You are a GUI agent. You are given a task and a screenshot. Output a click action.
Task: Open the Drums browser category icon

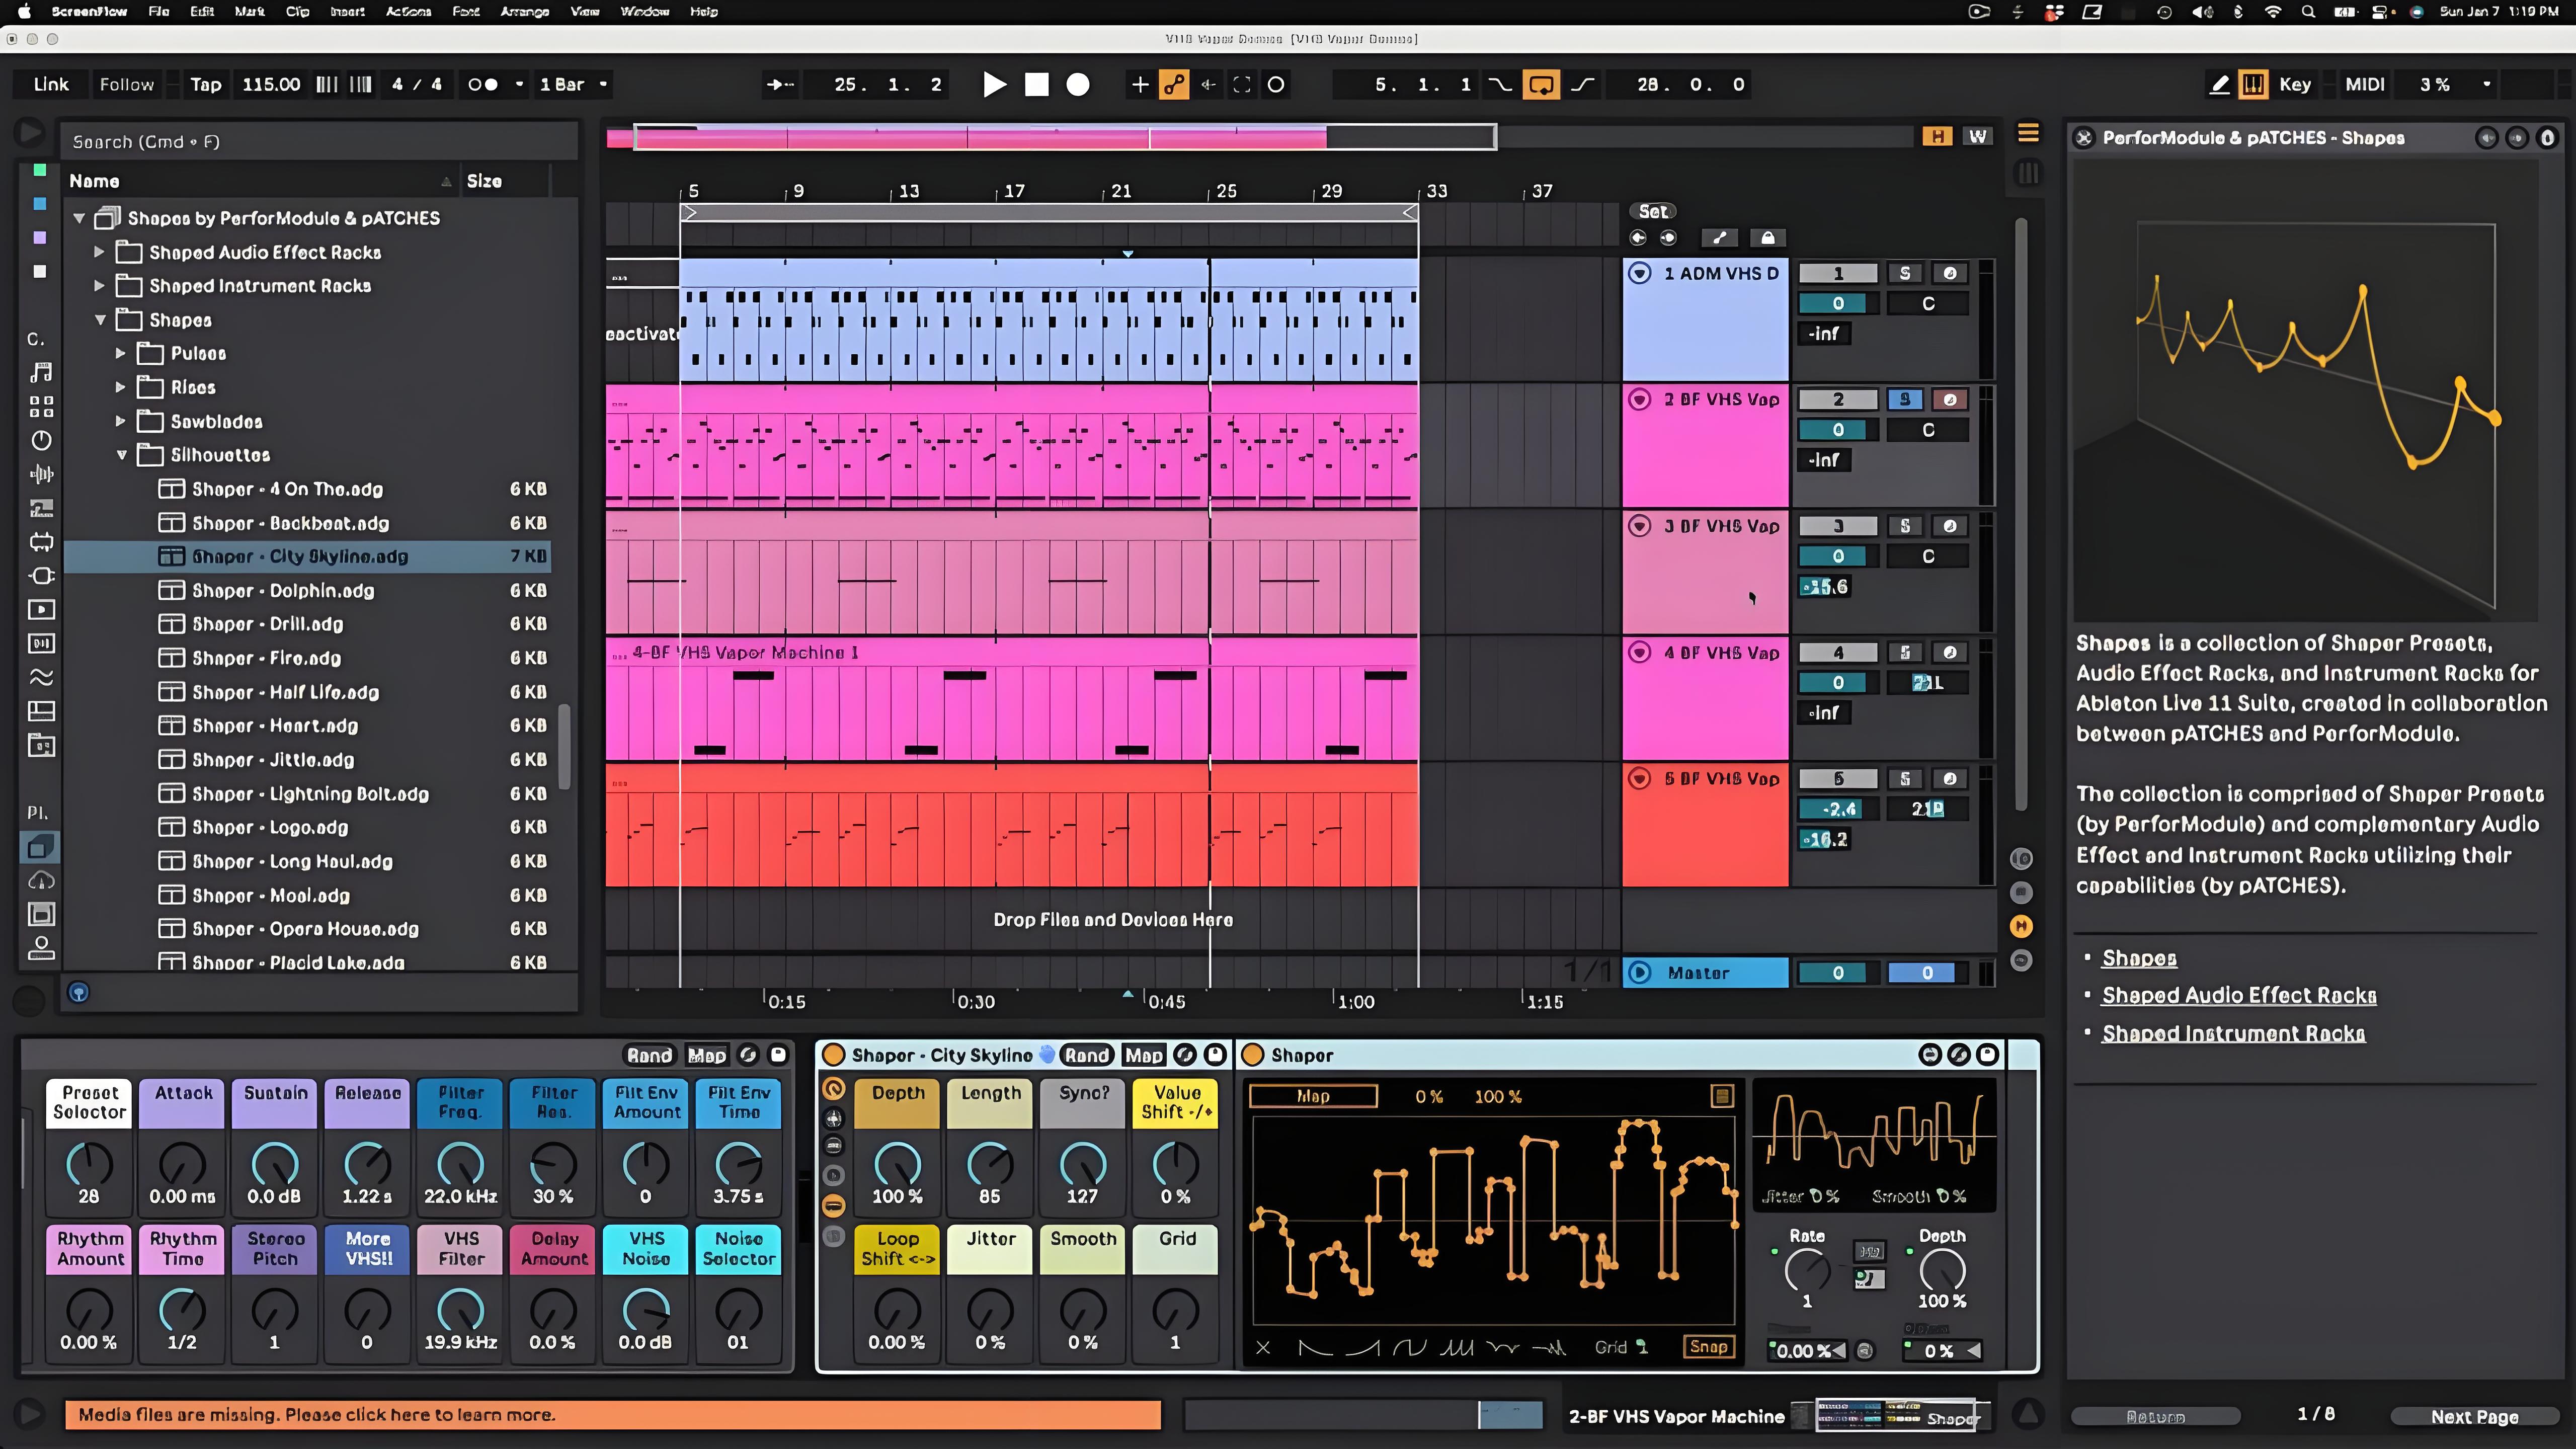41,407
